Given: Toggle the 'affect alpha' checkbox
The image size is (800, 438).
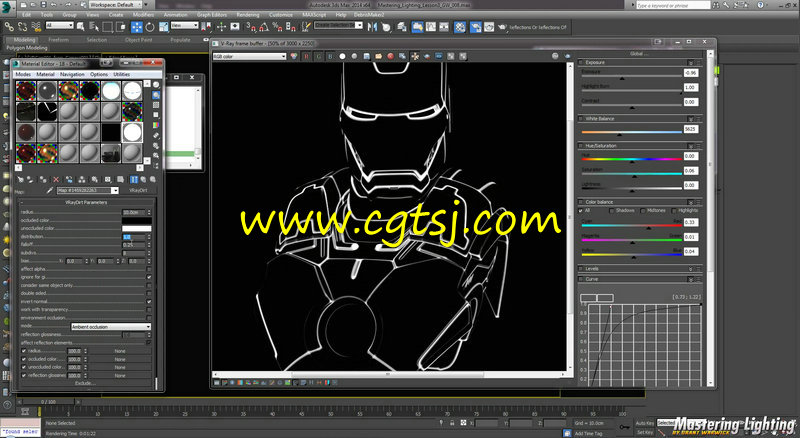Looking at the screenshot, I should (149, 269).
